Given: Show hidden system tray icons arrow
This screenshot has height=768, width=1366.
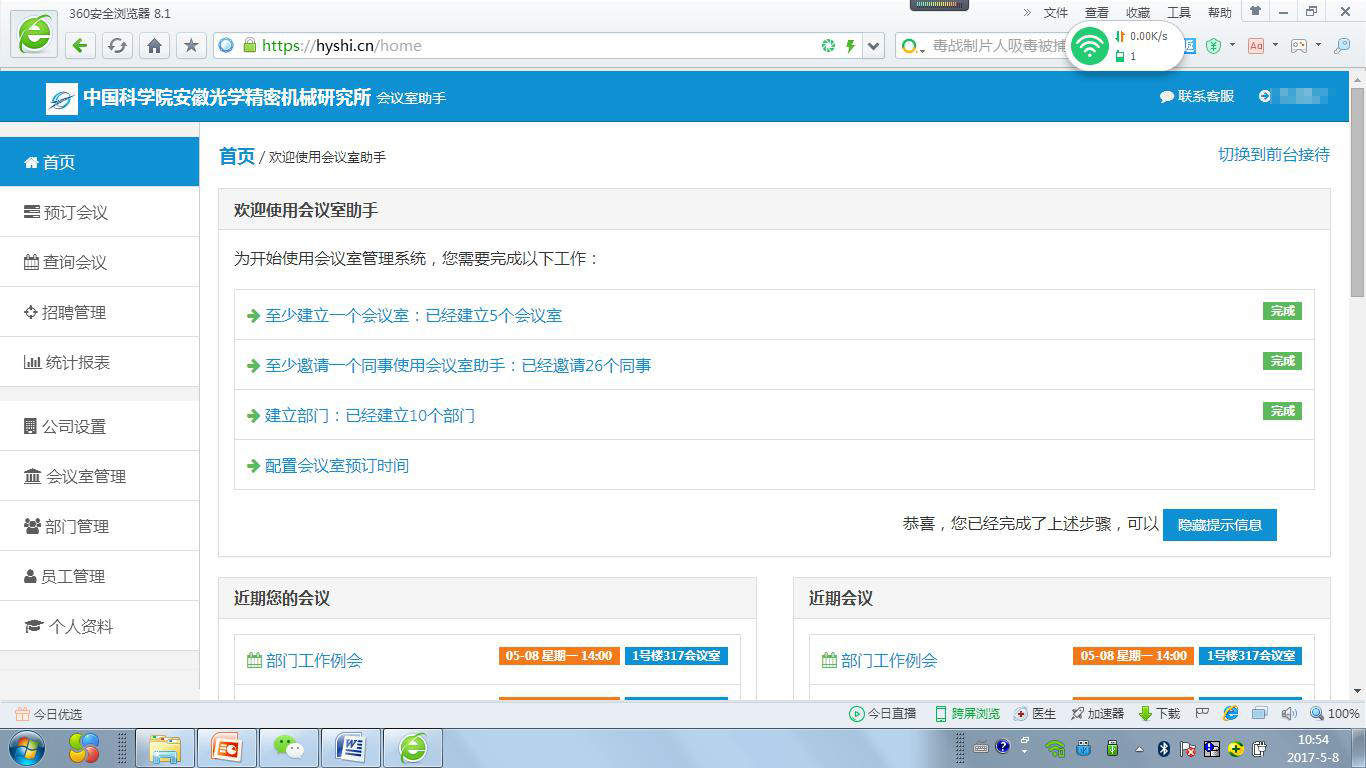Looking at the screenshot, I should tap(1139, 748).
